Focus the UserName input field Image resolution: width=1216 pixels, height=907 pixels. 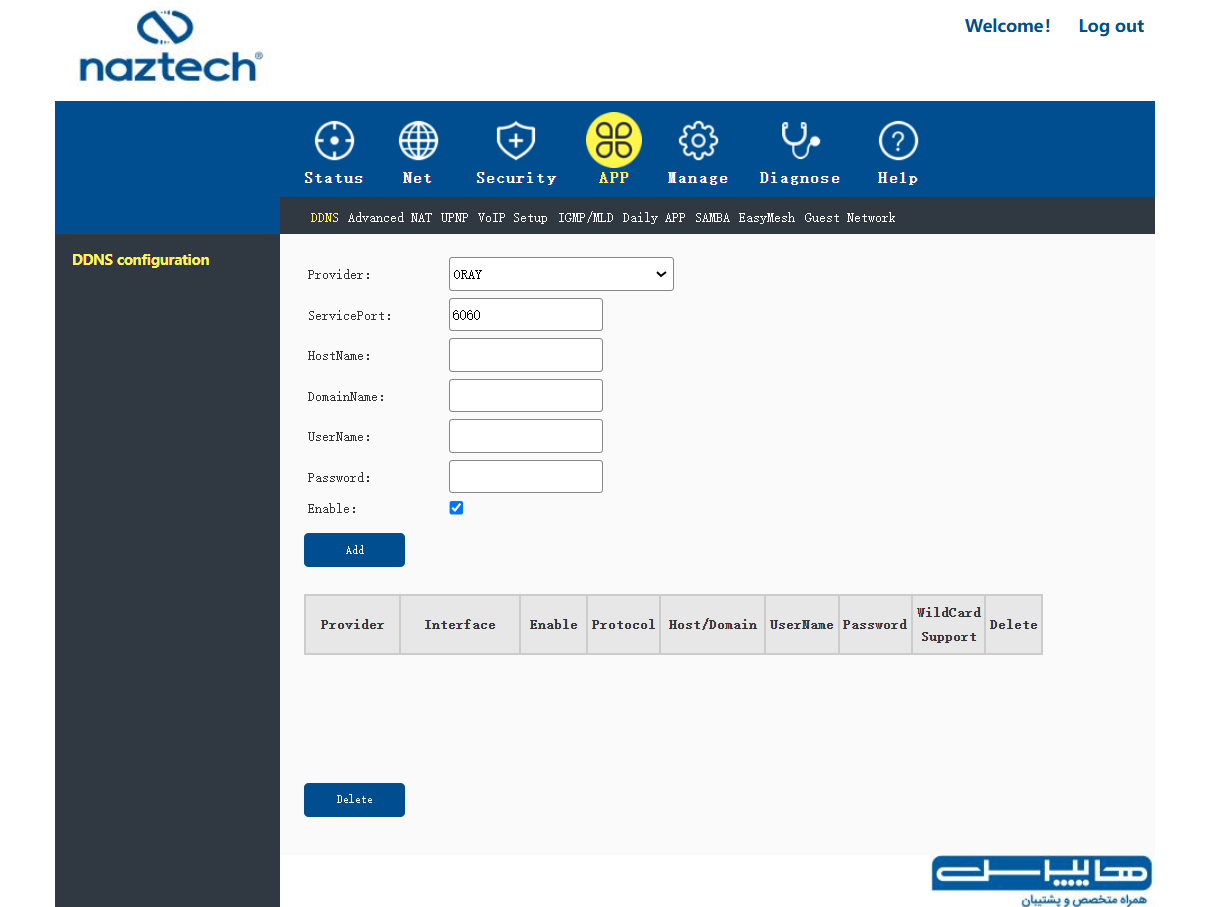[x=526, y=436]
